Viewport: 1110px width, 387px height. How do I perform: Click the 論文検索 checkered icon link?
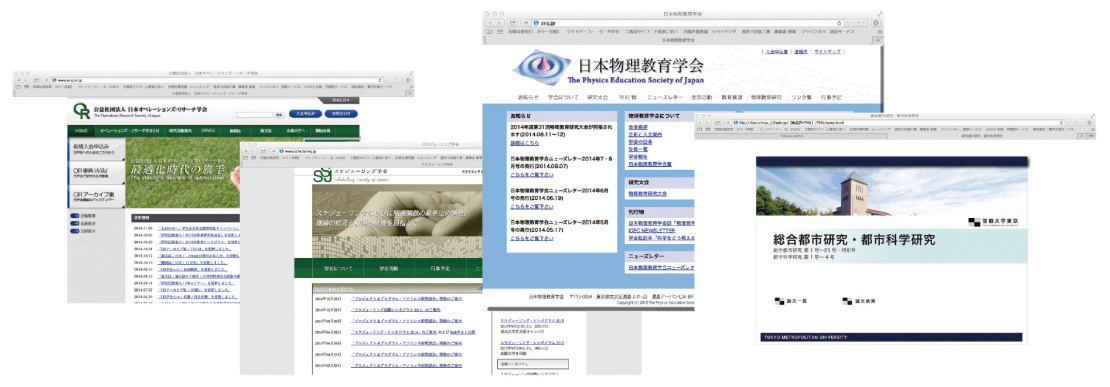point(859,301)
